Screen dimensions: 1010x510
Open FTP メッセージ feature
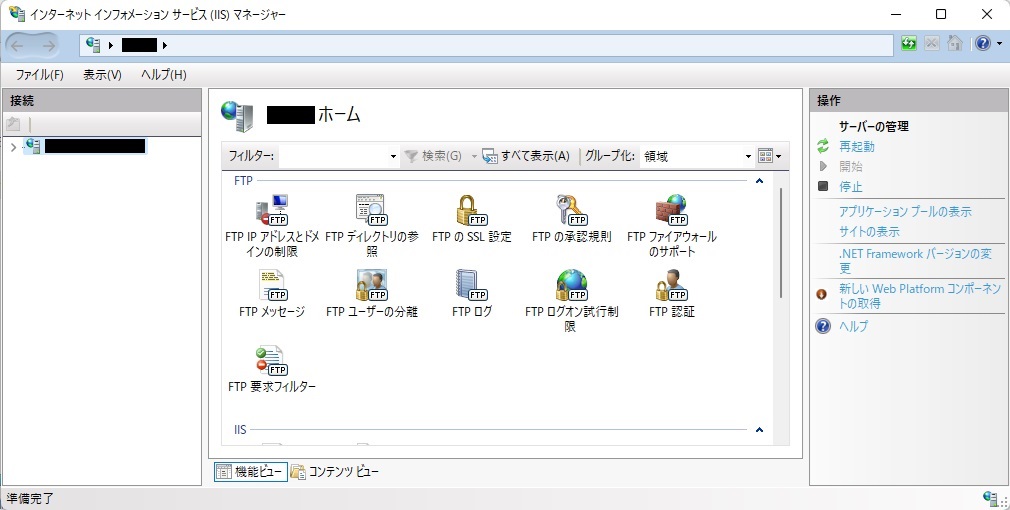click(271, 294)
